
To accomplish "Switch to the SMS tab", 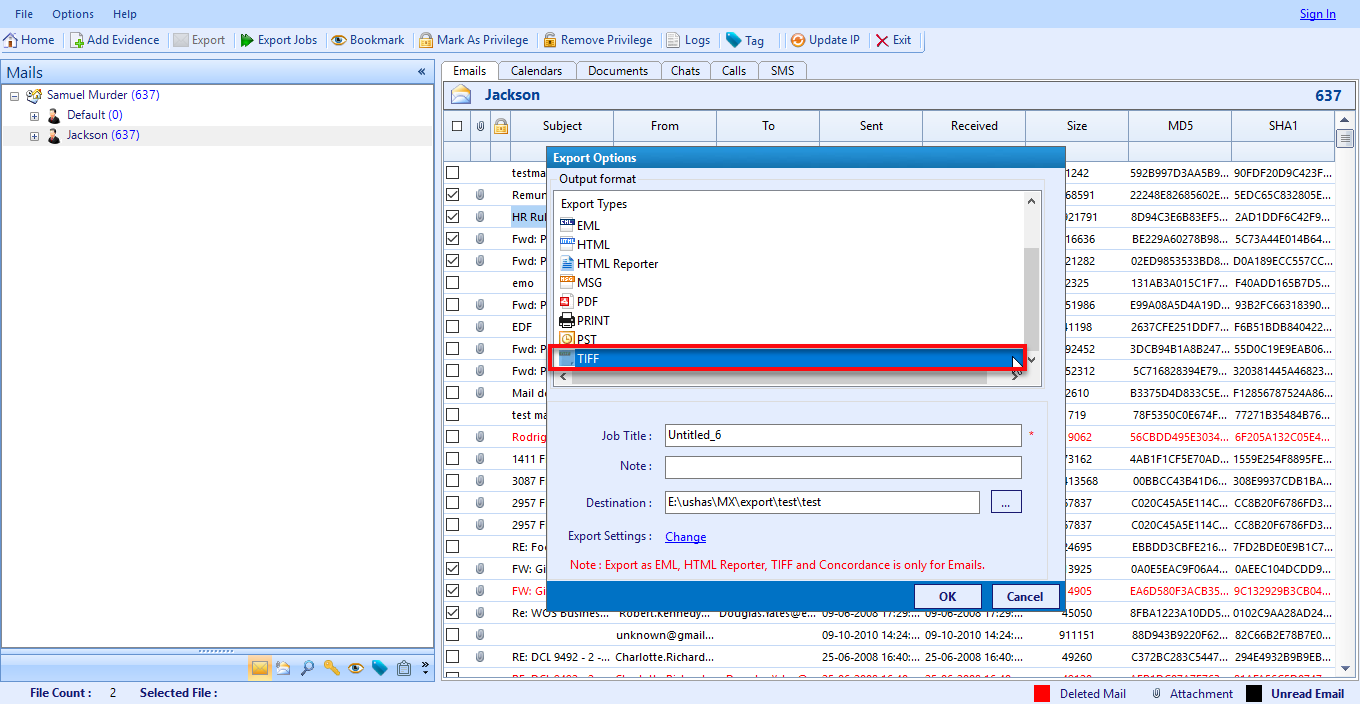I will [x=783, y=71].
